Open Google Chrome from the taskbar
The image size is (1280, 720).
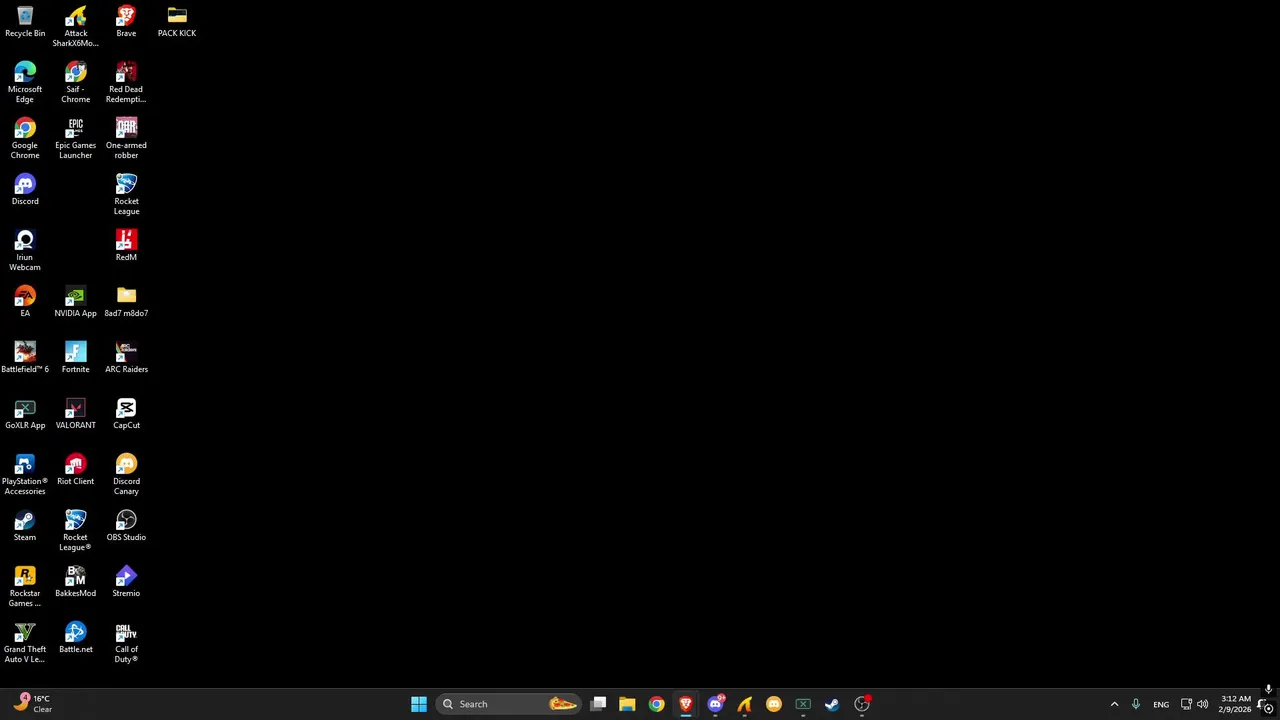tap(656, 704)
